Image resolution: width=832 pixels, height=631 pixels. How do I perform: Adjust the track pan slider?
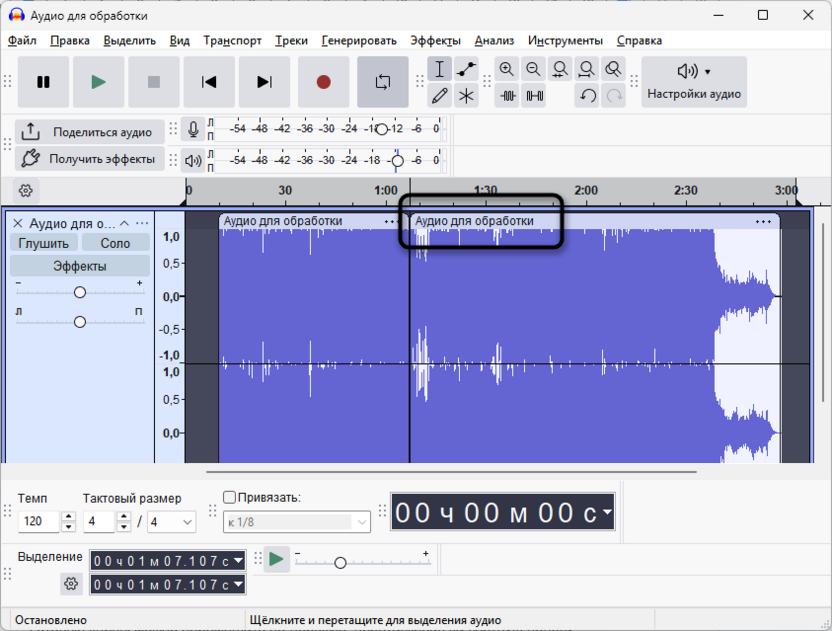tap(79, 322)
